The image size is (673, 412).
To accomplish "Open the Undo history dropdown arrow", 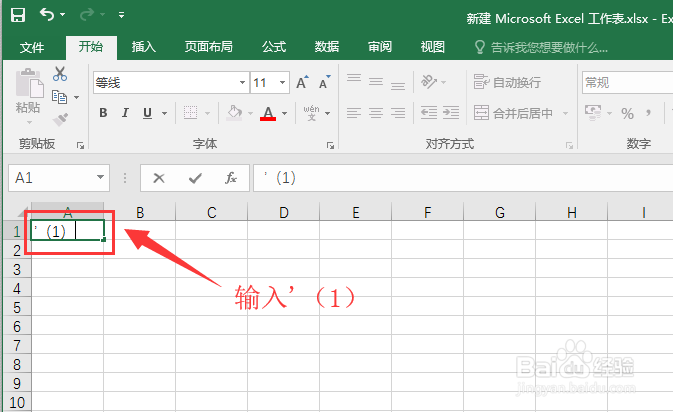I will [x=63, y=15].
